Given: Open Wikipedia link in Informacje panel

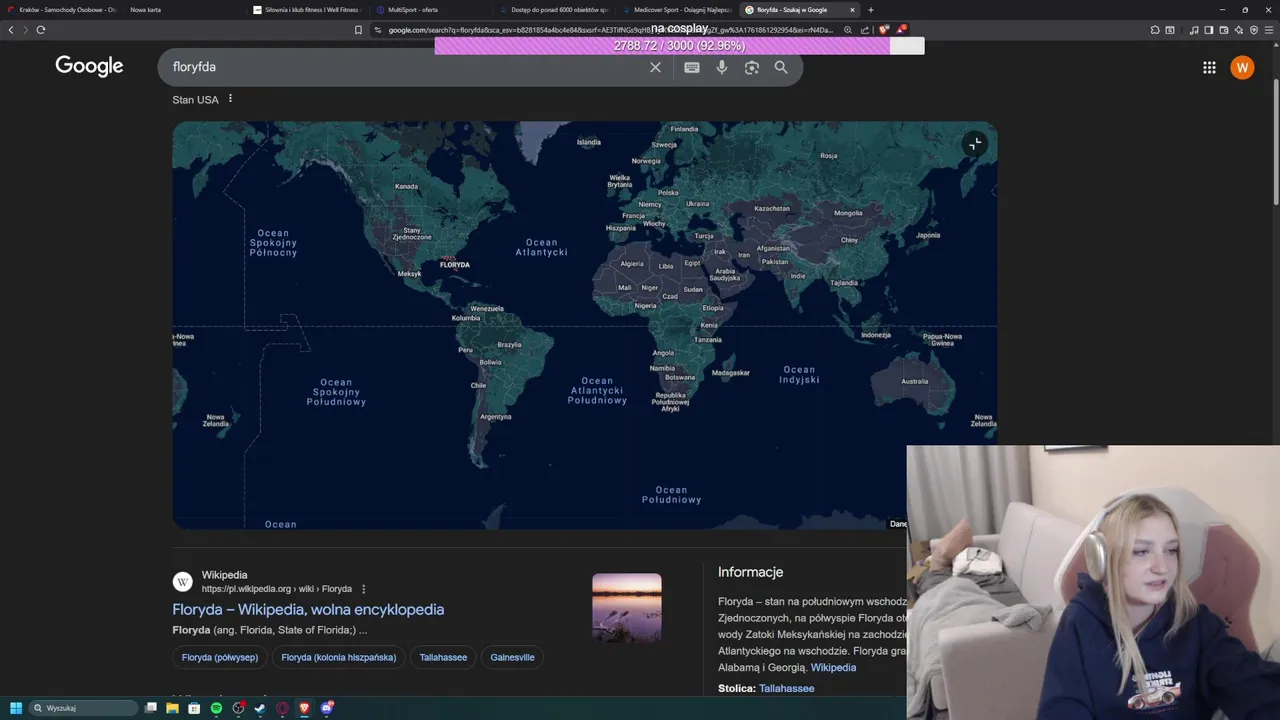Looking at the screenshot, I should 833,667.
